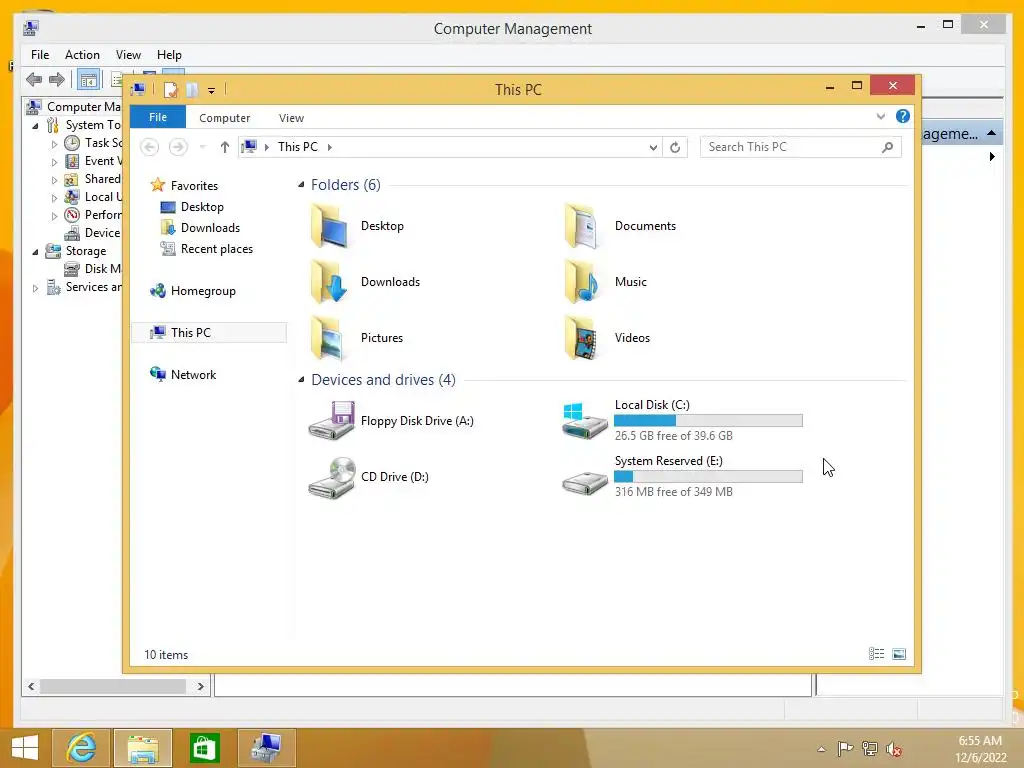Show hidden tray icons arrow
1024x768 pixels.
pyautogui.click(x=822, y=749)
